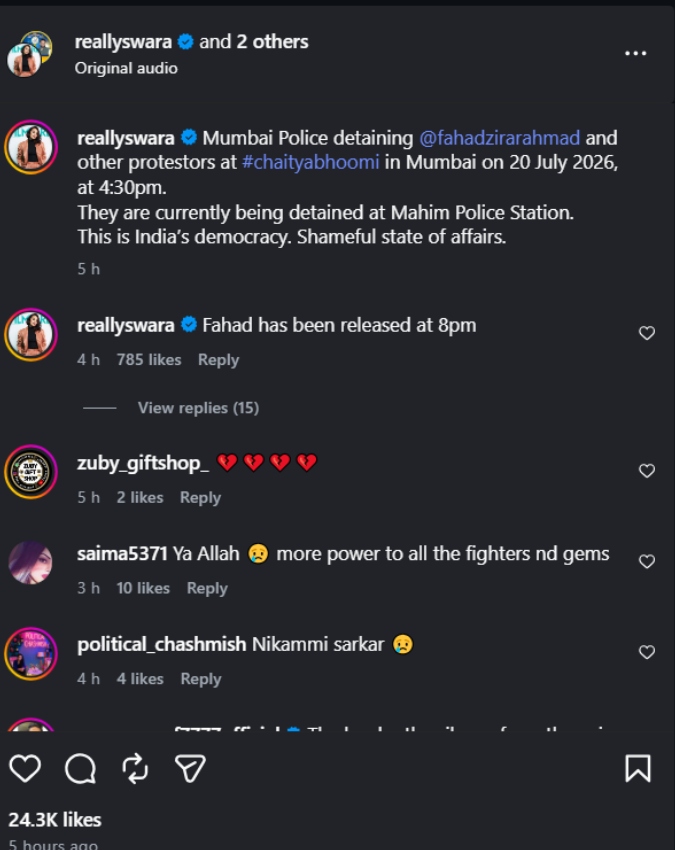Like the post with the heart icon
This screenshot has width=675, height=850.
coord(25,768)
